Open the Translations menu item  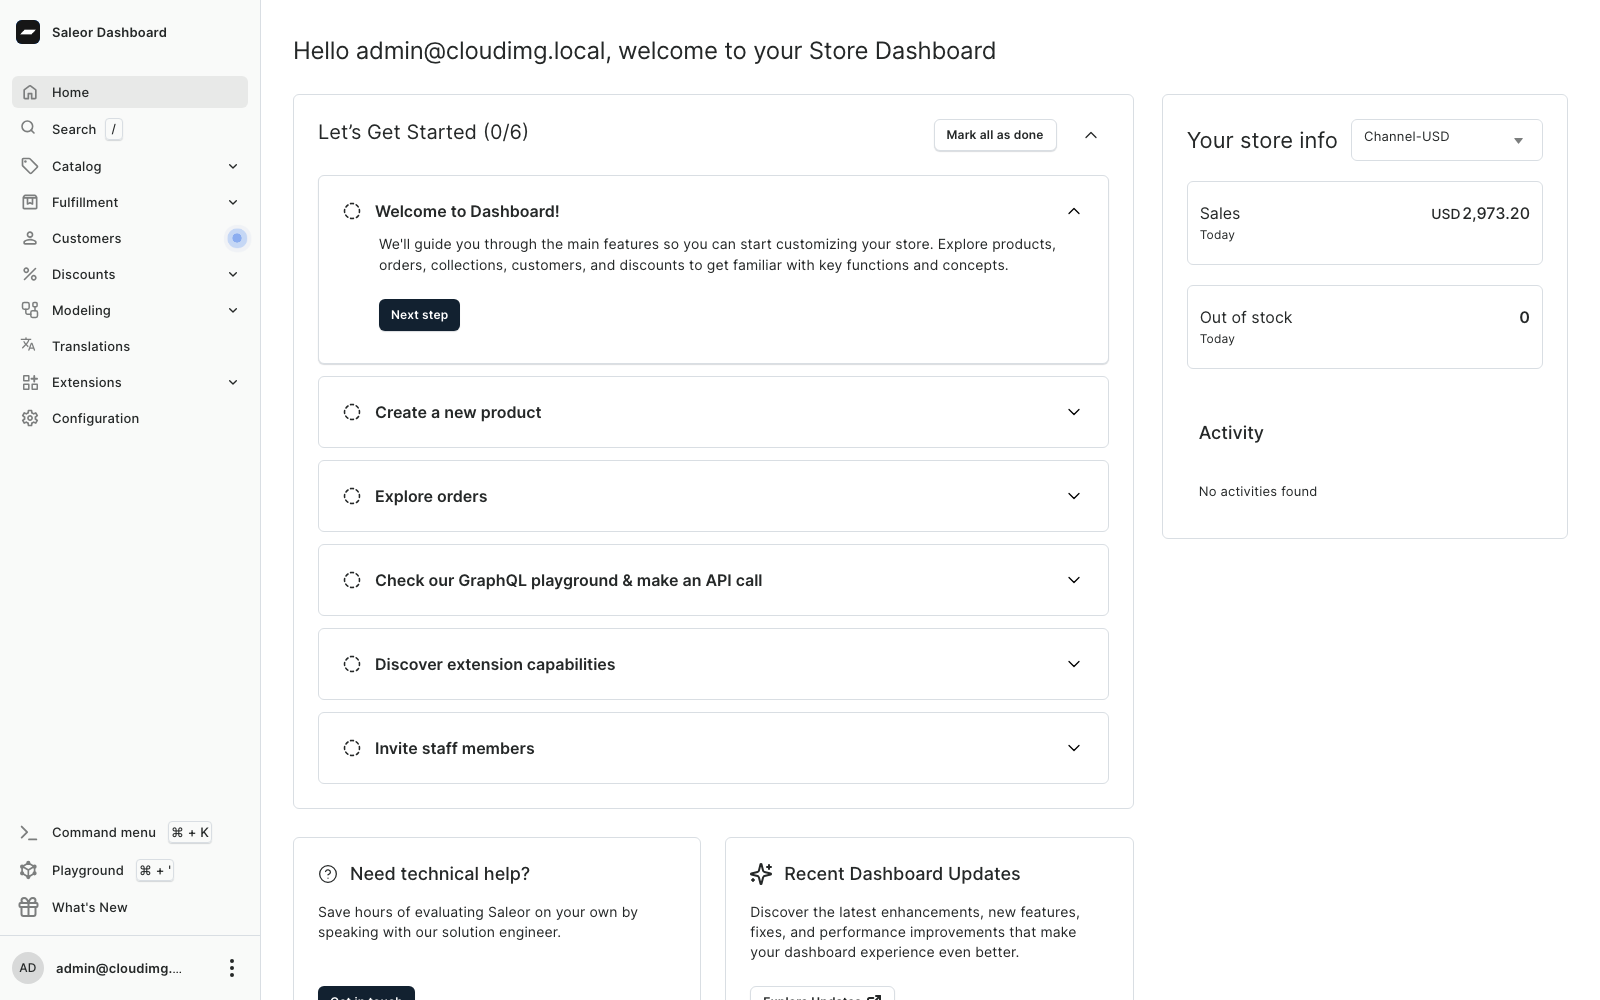point(130,346)
